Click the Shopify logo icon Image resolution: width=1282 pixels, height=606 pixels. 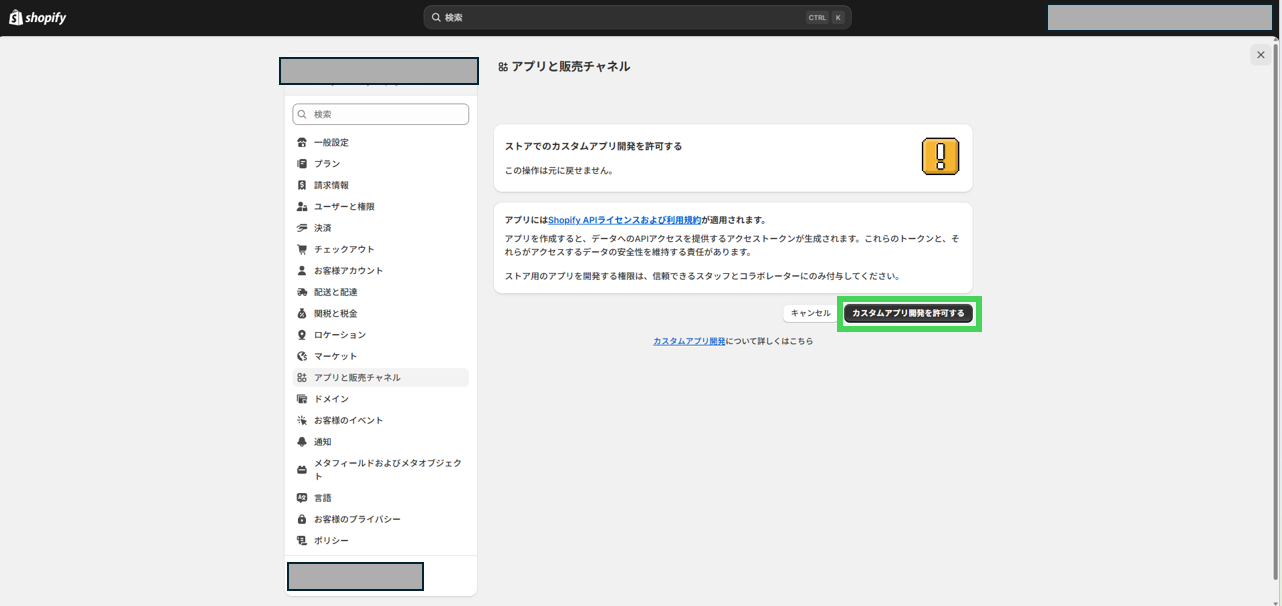point(16,17)
